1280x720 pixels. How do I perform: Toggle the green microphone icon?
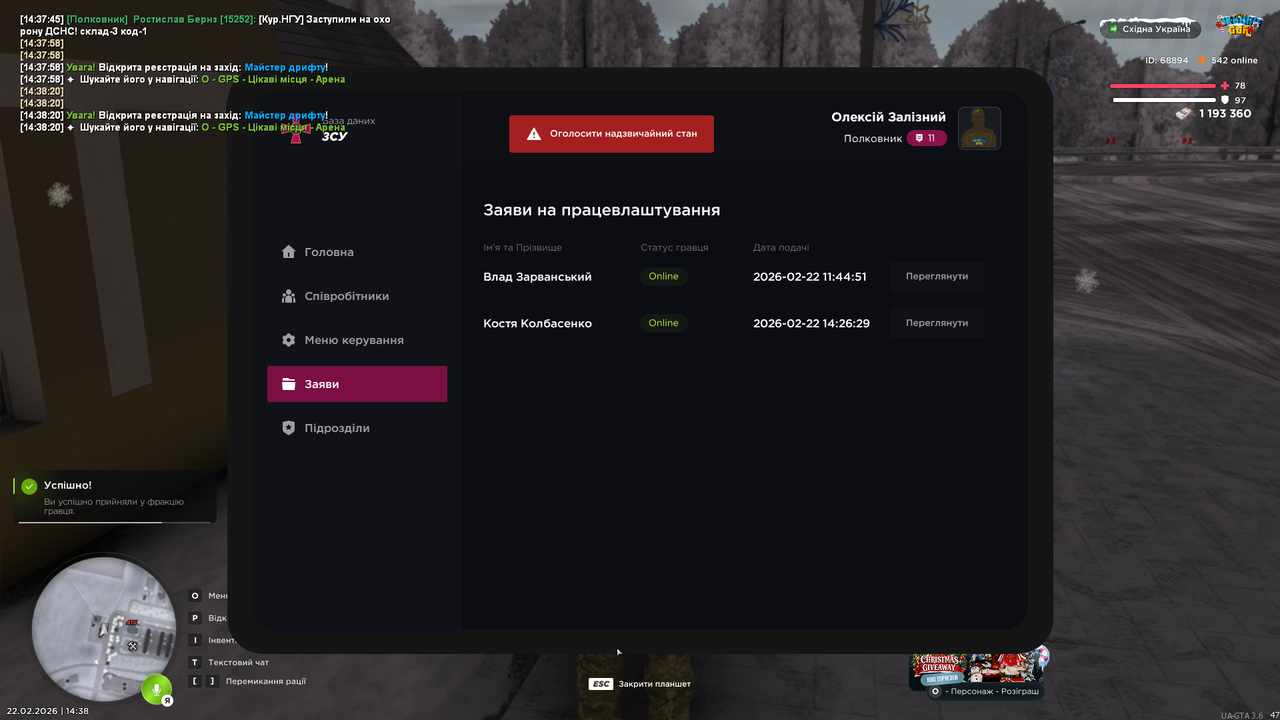(x=155, y=688)
